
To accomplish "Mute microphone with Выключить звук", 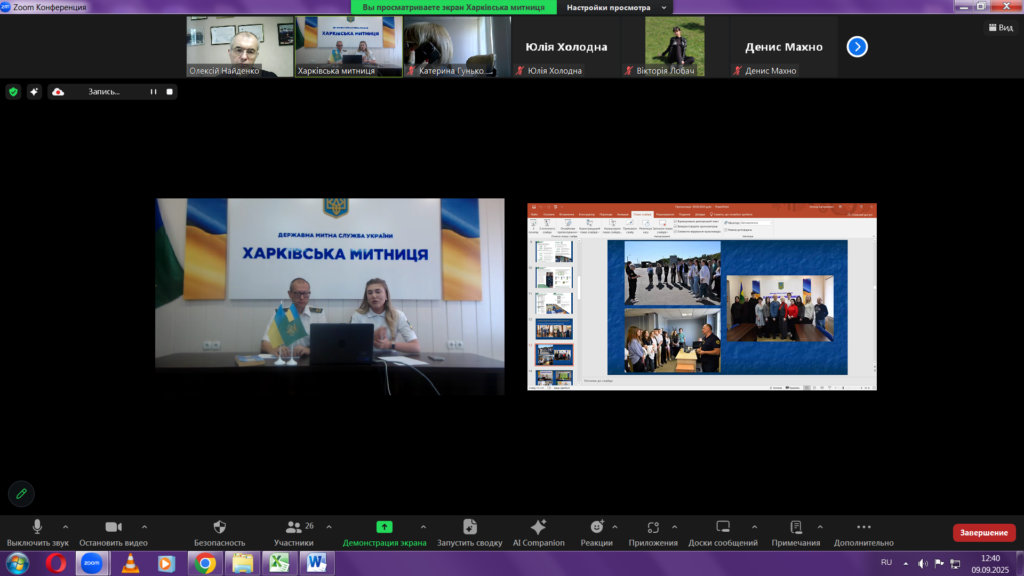I will 37,533.
